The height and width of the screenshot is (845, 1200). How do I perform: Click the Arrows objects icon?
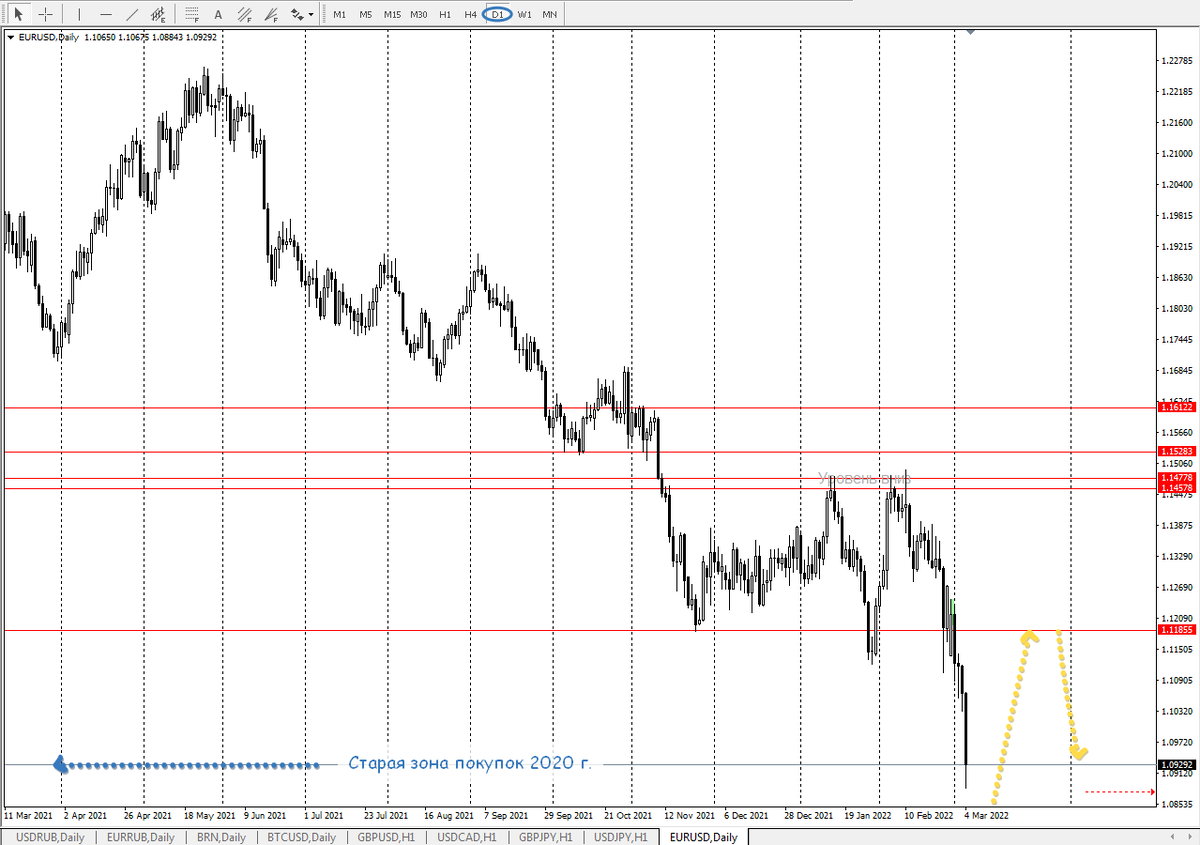[x=297, y=14]
